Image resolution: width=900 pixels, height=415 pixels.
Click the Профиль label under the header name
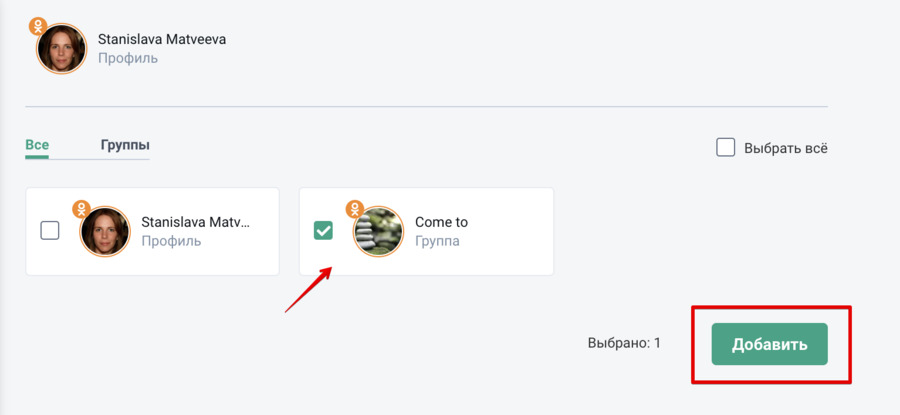[128, 58]
